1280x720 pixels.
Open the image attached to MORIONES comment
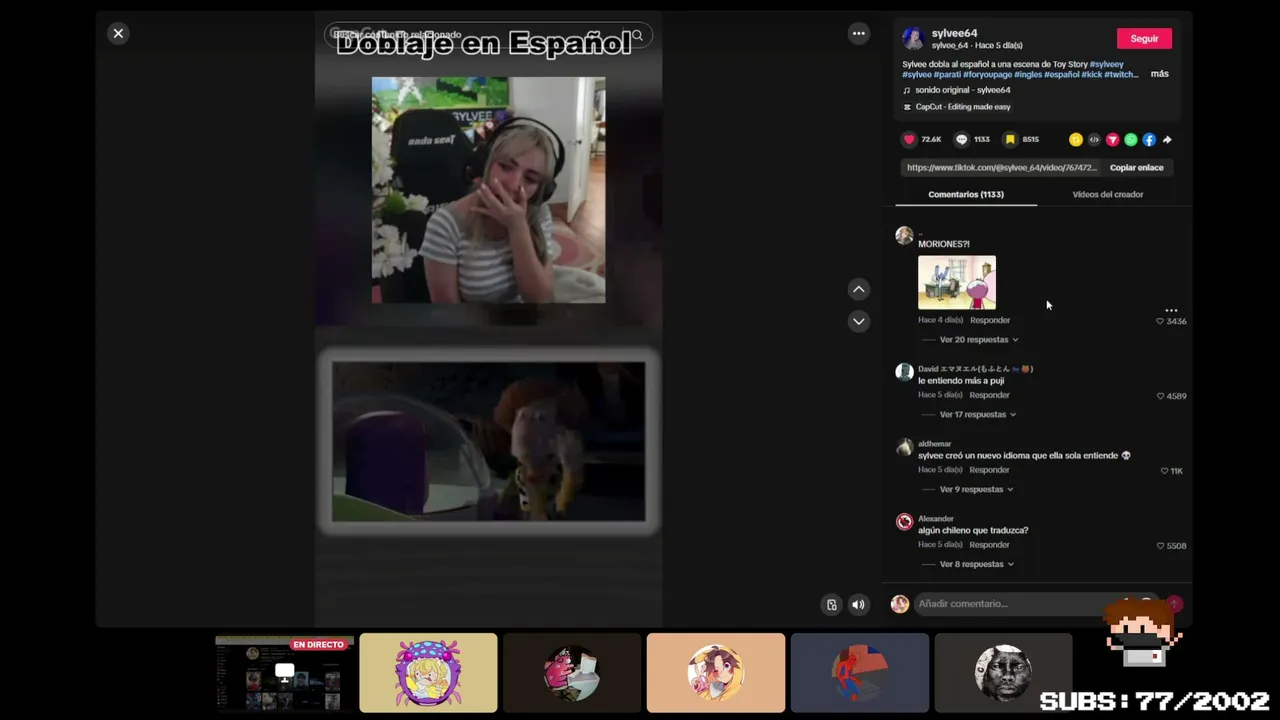[957, 283]
